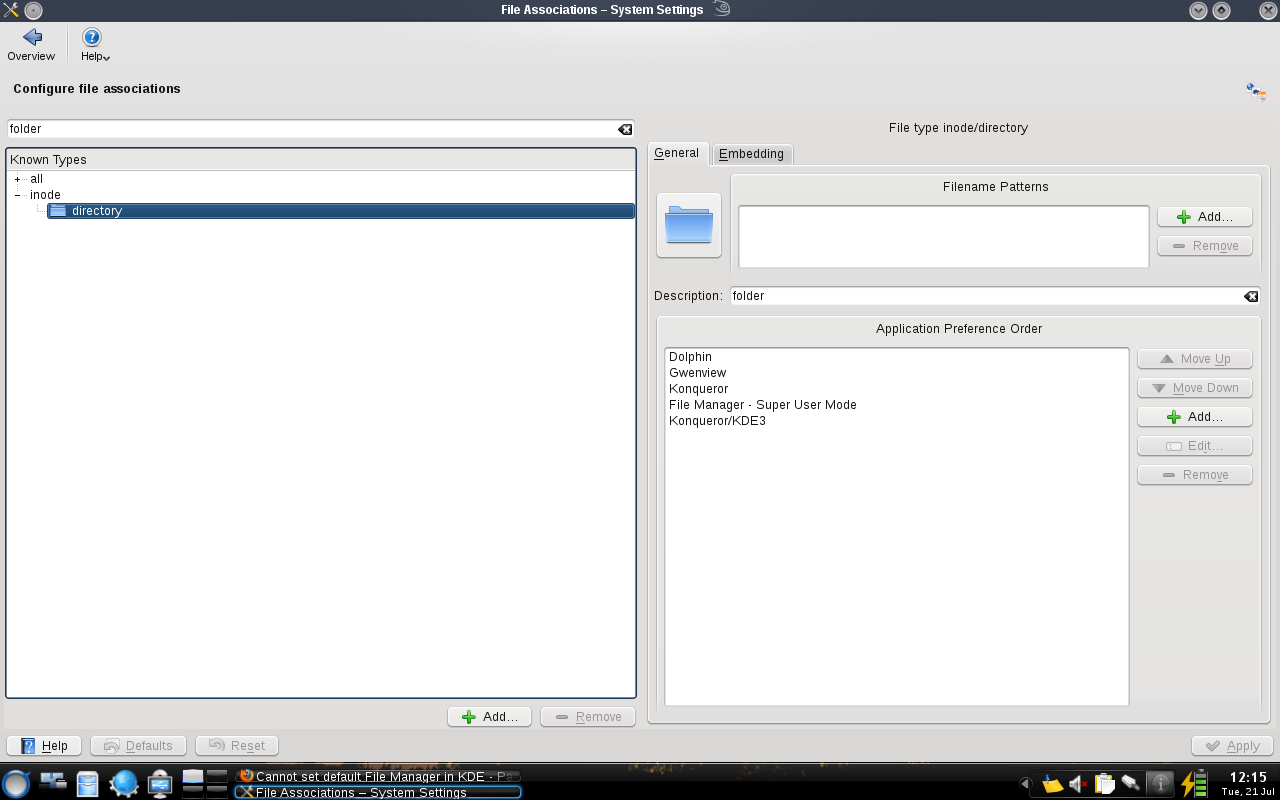Open the notifications info tray icon
This screenshot has width=1280, height=800.
[1160, 784]
